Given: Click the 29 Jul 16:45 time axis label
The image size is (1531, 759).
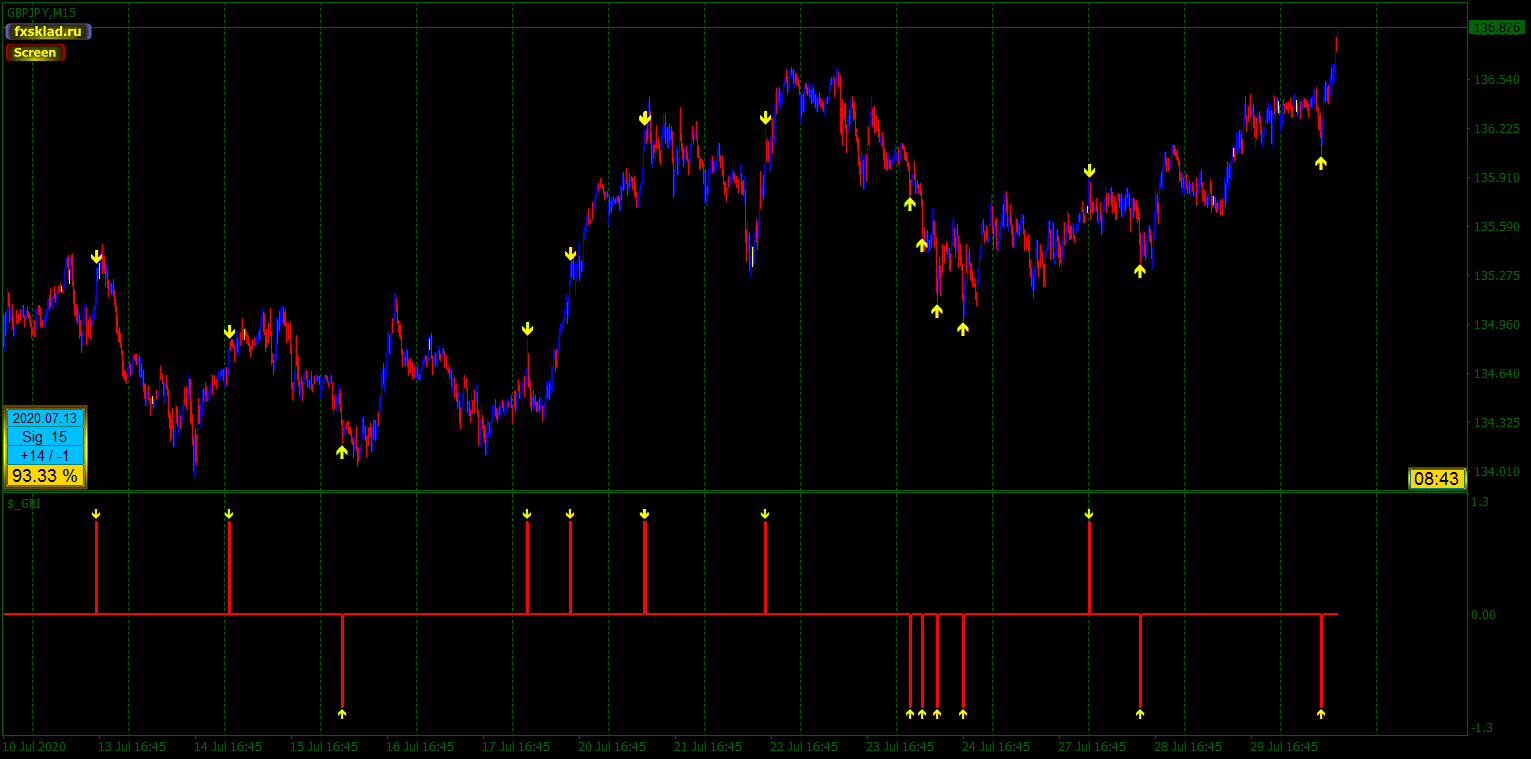Looking at the screenshot, I should (1284, 746).
